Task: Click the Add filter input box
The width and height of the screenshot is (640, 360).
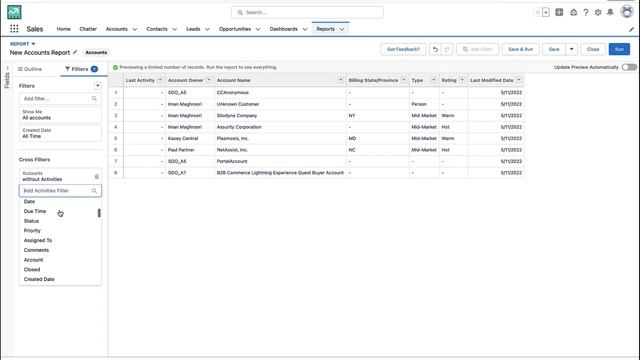Action: click(x=60, y=98)
